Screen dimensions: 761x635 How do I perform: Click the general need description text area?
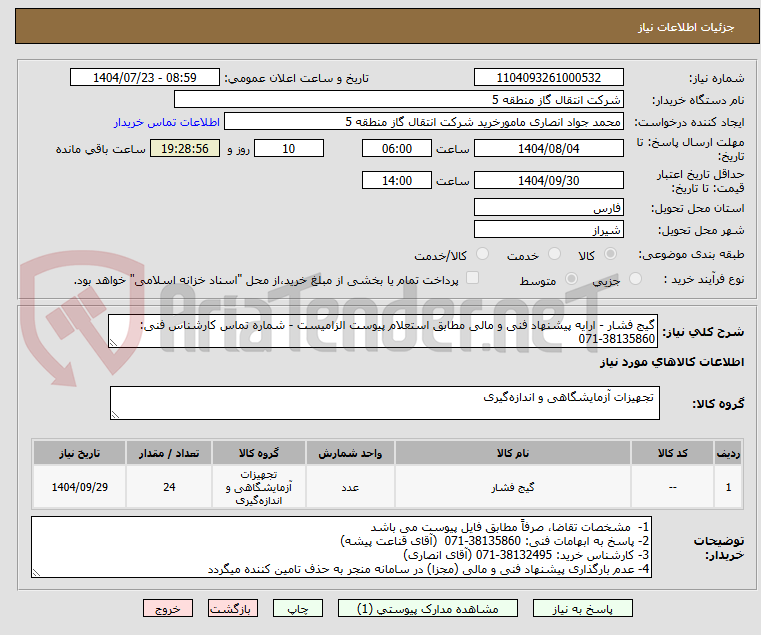pyautogui.click(x=383, y=331)
